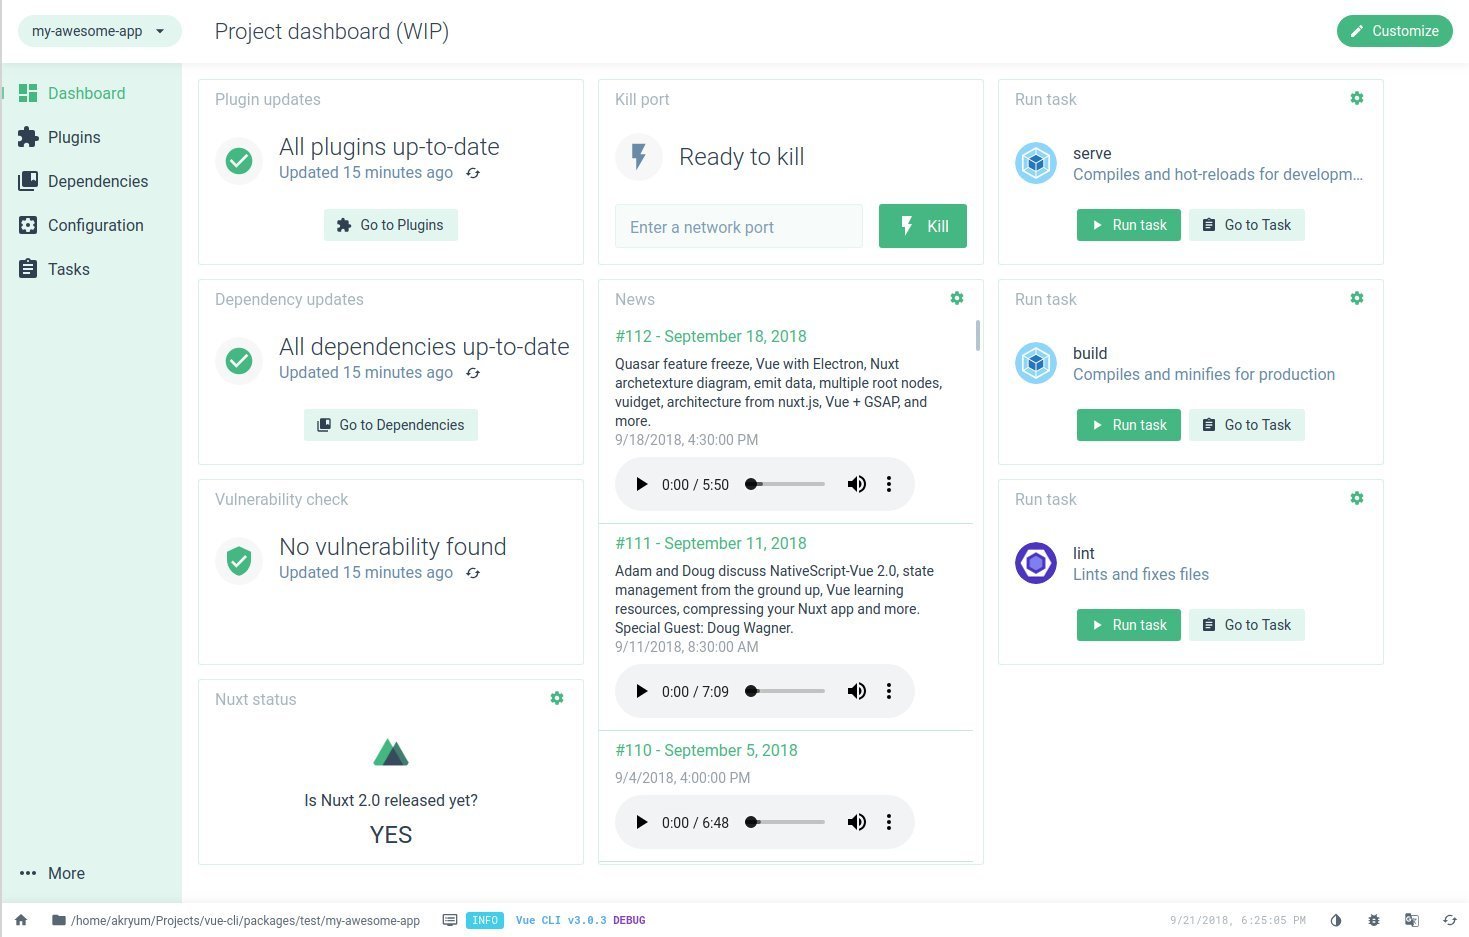Screen dimensions: 1469x937
Task: Run the lint task
Action: coord(1128,625)
